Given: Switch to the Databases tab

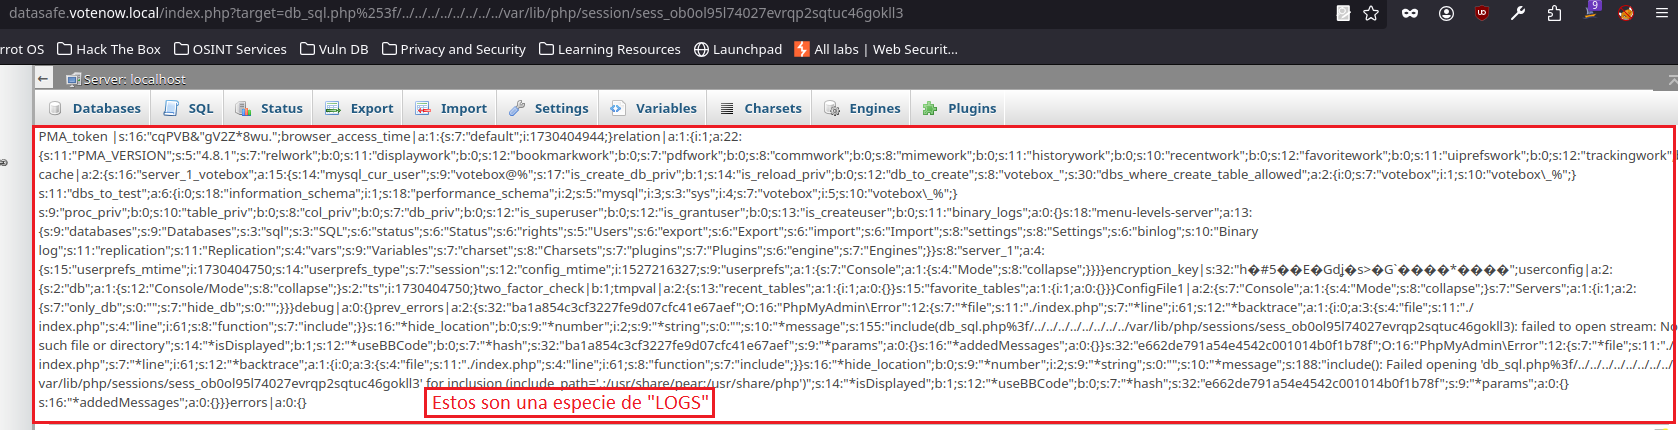Looking at the screenshot, I should (95, 108).
